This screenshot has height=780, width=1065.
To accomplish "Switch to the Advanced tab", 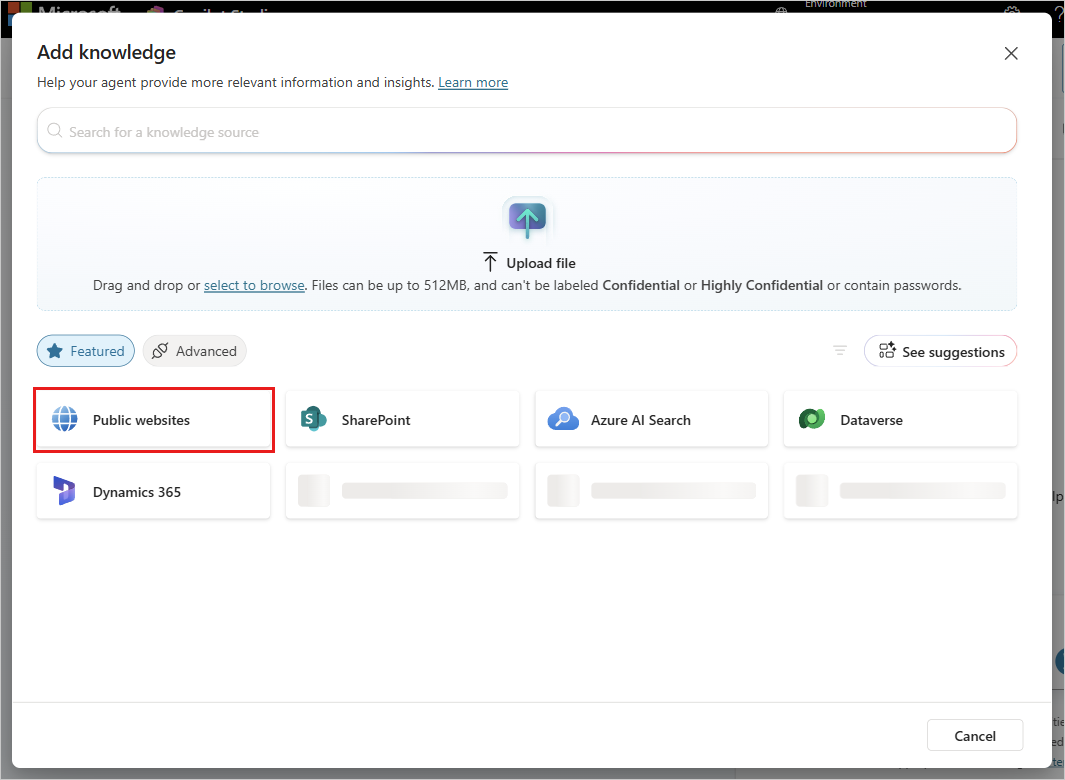I will [x=194, y=351].
